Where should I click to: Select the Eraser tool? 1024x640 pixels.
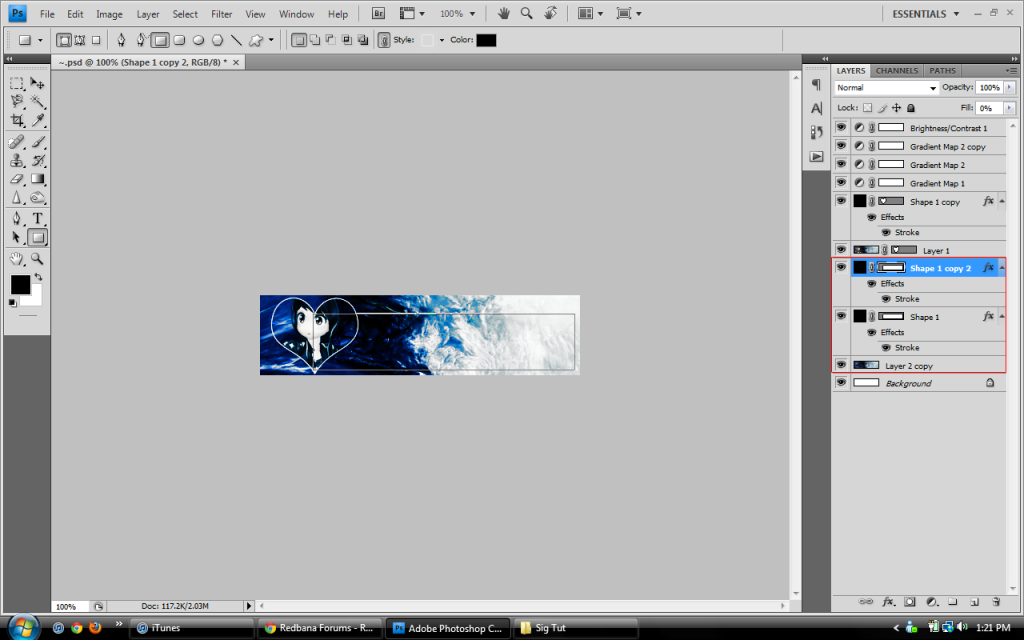click(x=17, y=178)
